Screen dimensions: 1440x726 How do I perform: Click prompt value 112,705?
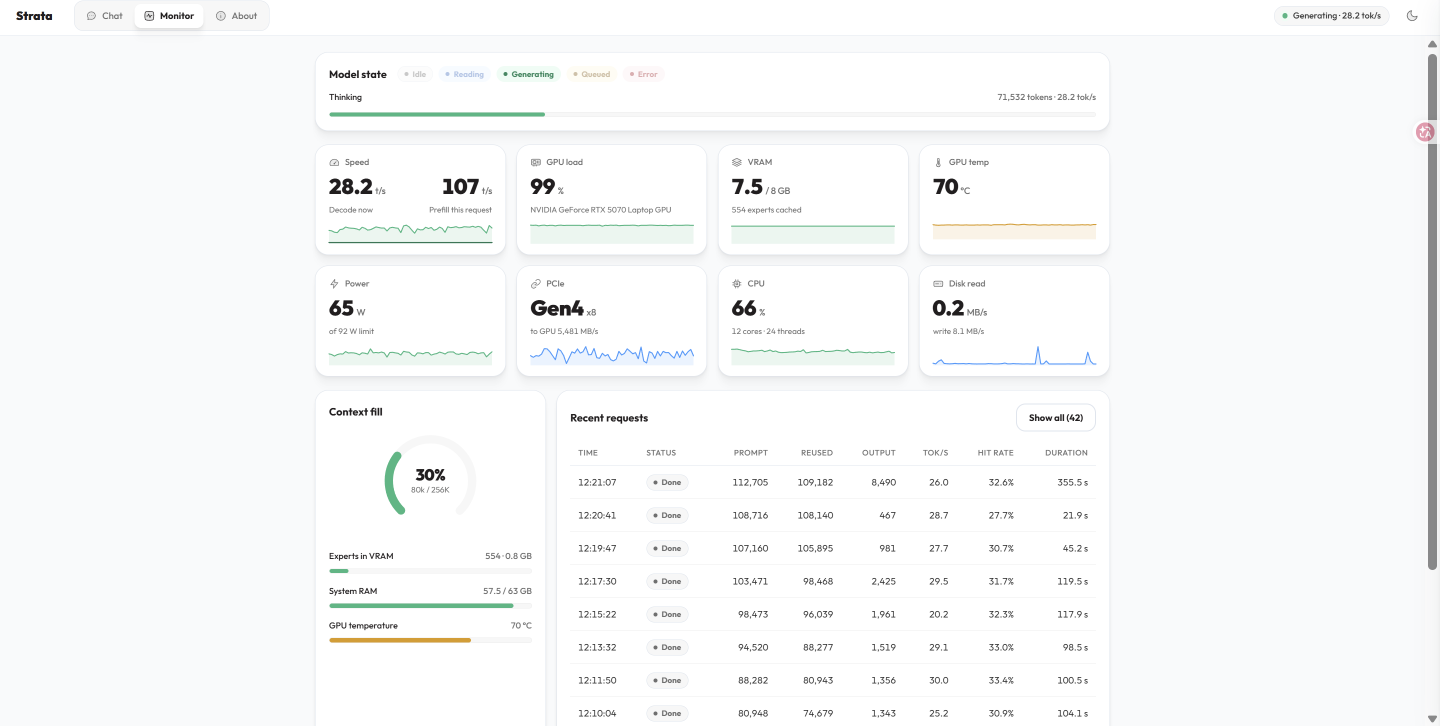point(750,482)
